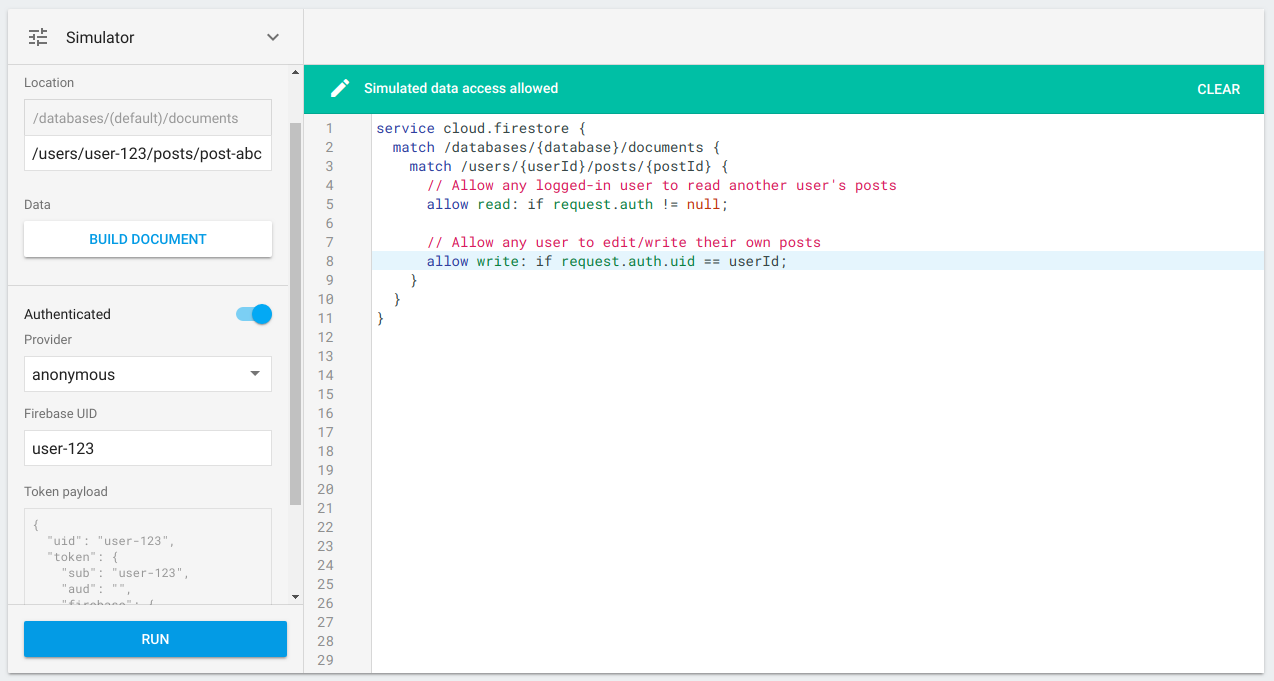Click the Location label
The image size is (1274, 681).
[x=49, y=83]
